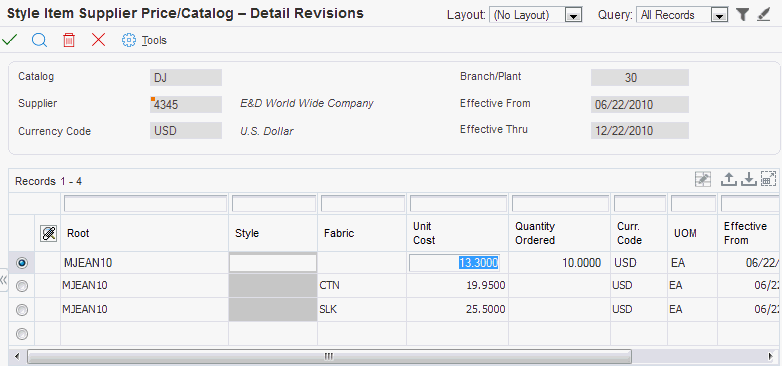Click the customize grid icon
Image resolution: width=782 pixels, height=366 pixels.
coord(703,180)
